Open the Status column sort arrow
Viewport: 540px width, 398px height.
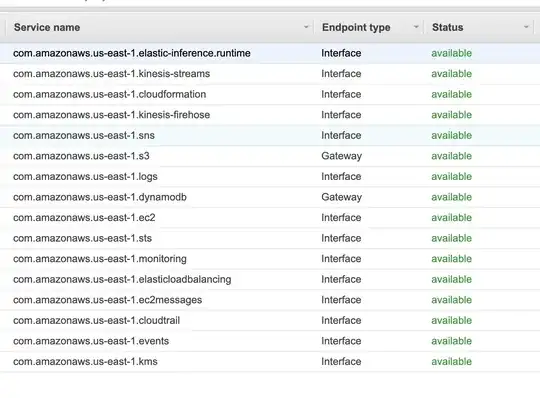[x=526, y=27]
